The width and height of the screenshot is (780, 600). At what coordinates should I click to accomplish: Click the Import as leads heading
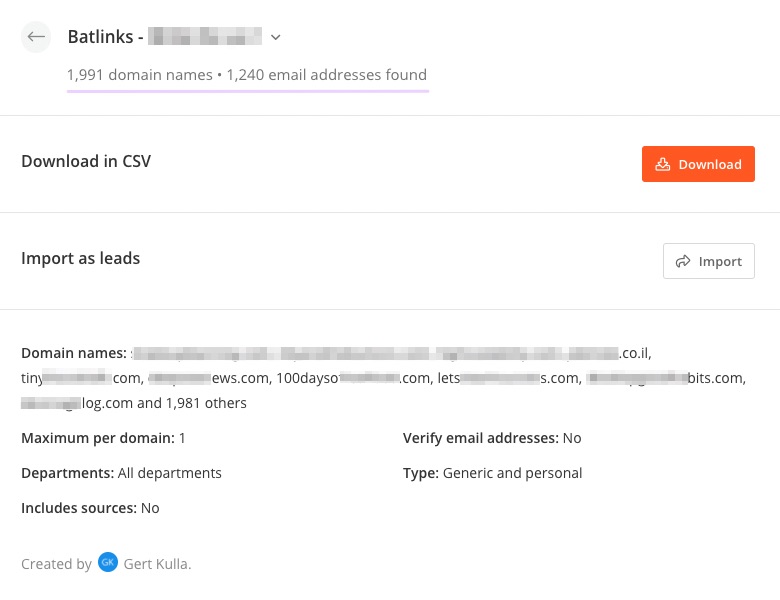click(x=81, y=258)
